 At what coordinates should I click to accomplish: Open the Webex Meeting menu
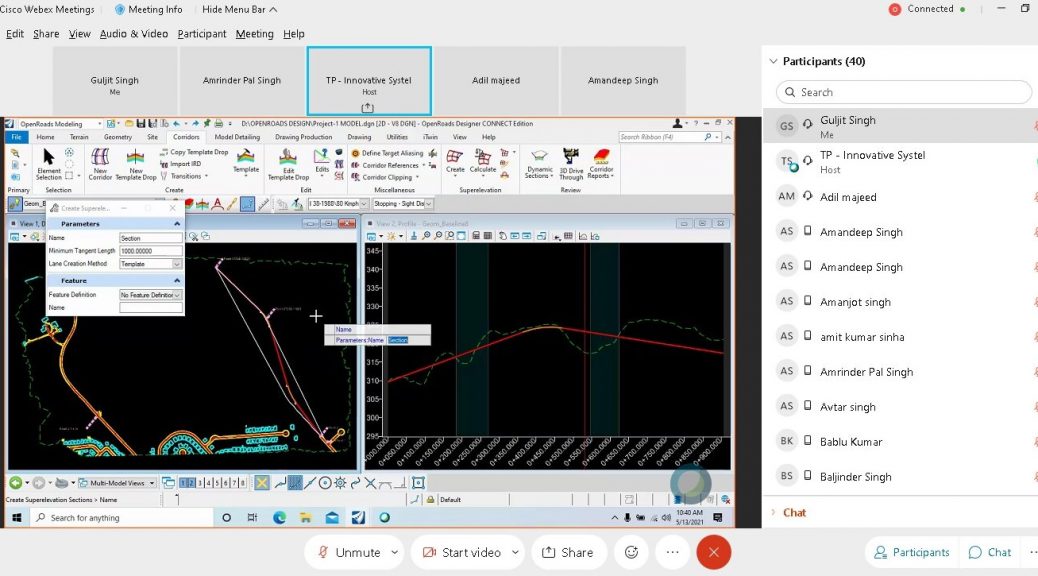pos(254,34)
